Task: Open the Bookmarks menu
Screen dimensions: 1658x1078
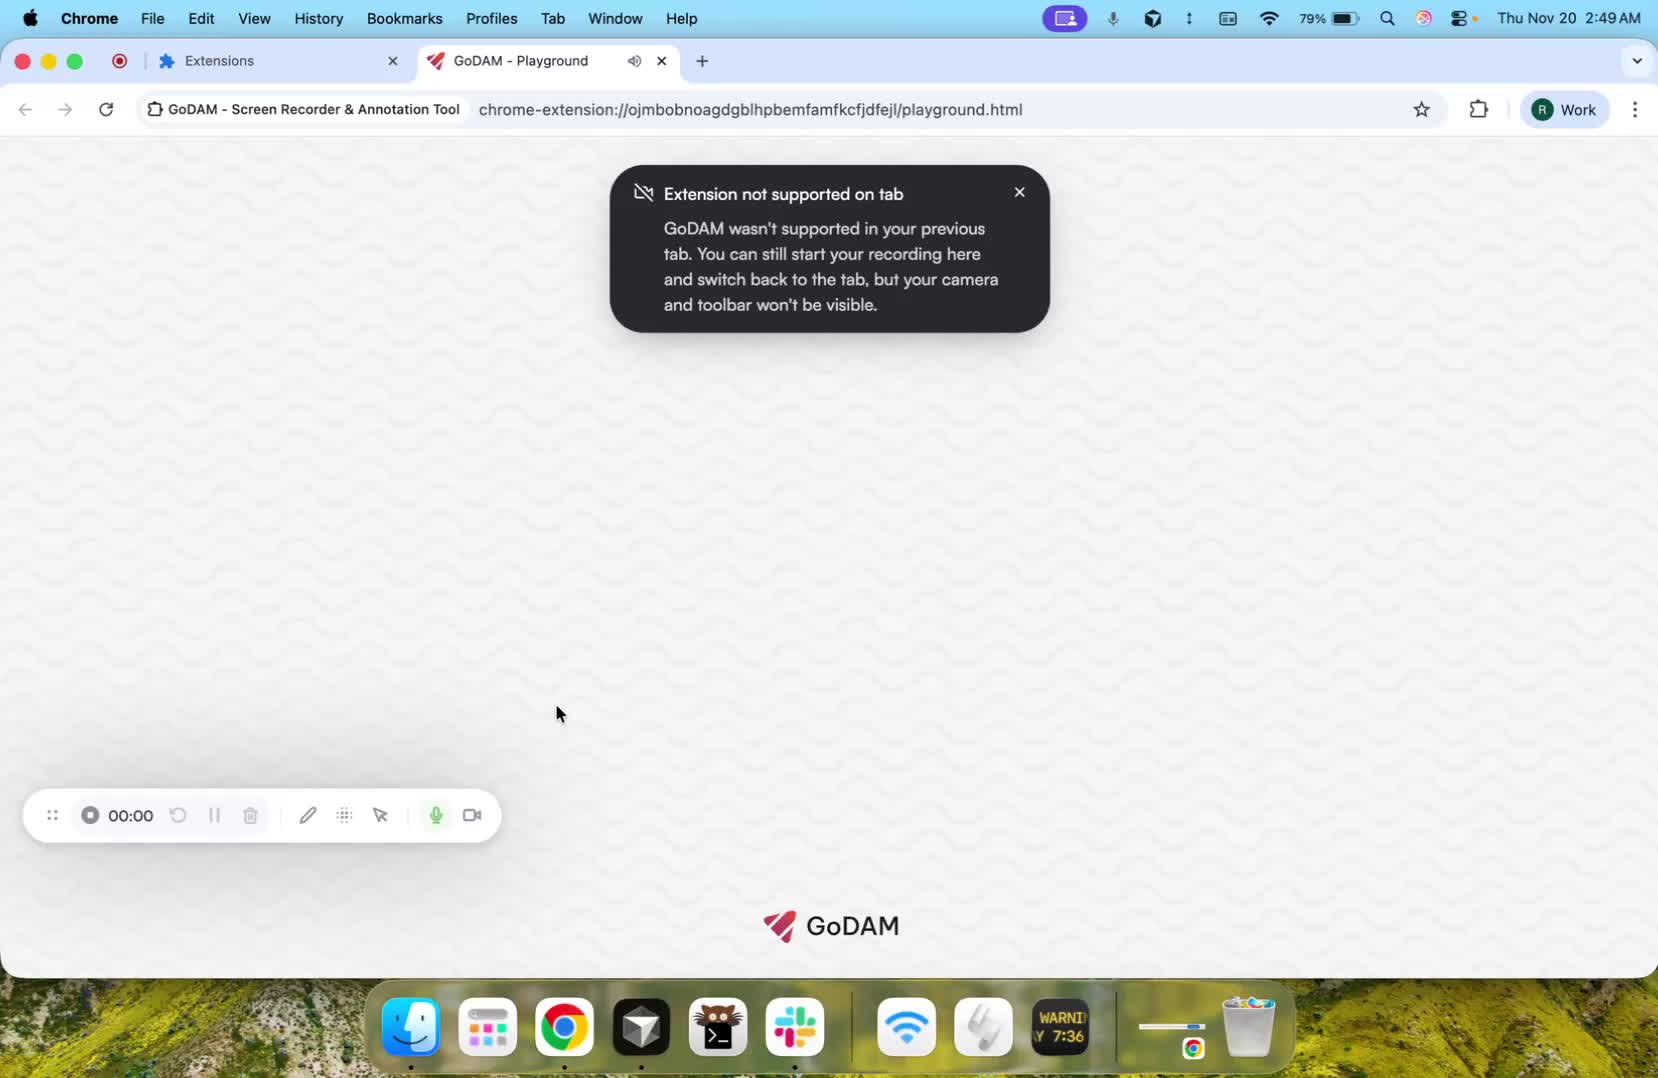Action: coord(404,18)
